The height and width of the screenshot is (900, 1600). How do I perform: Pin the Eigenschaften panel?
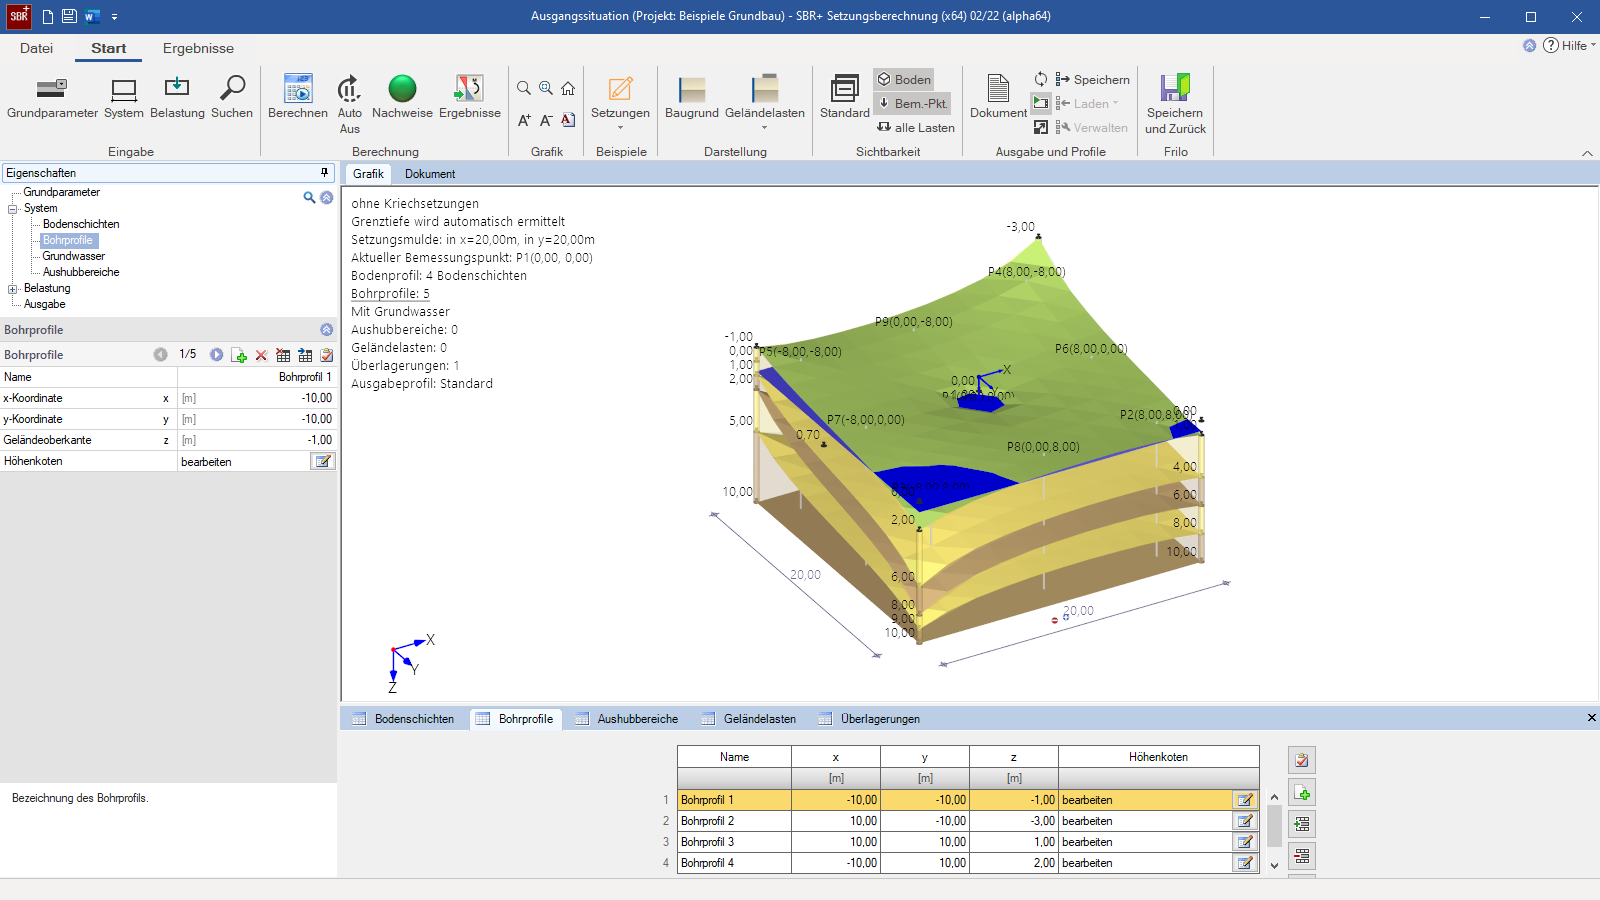(324, 172)
